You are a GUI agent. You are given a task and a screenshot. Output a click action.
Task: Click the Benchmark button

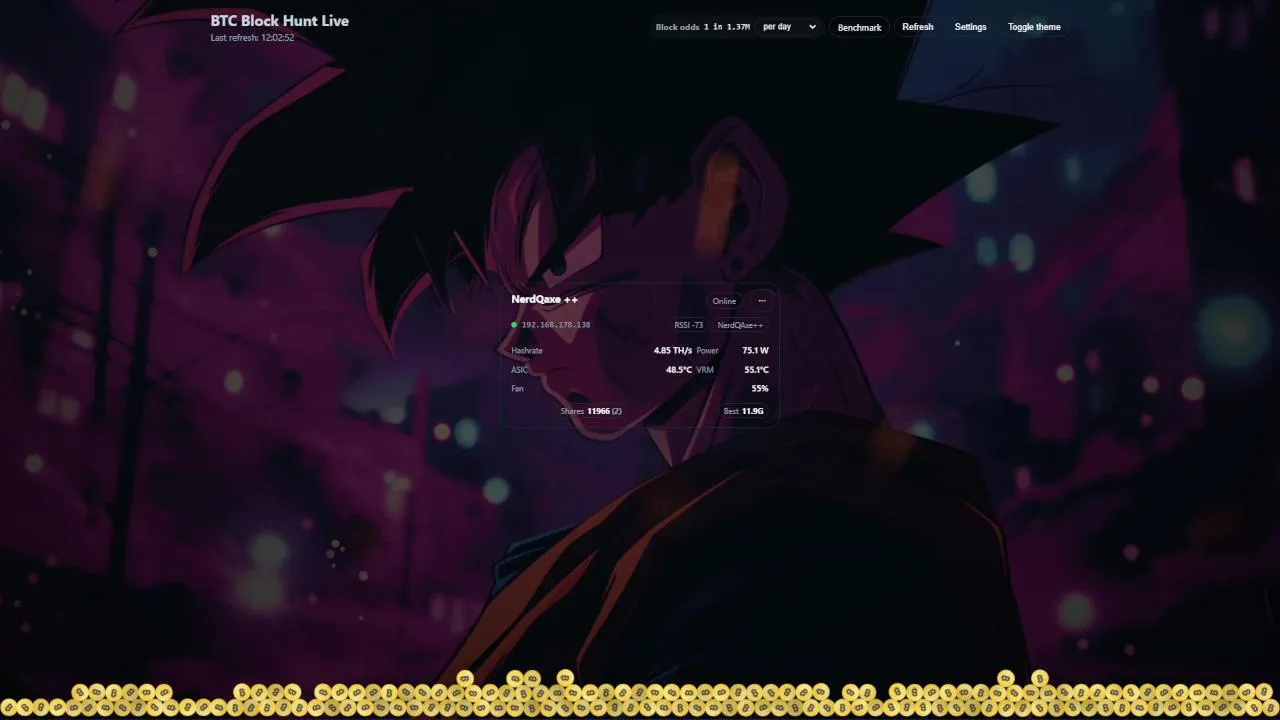pos(859,27)
